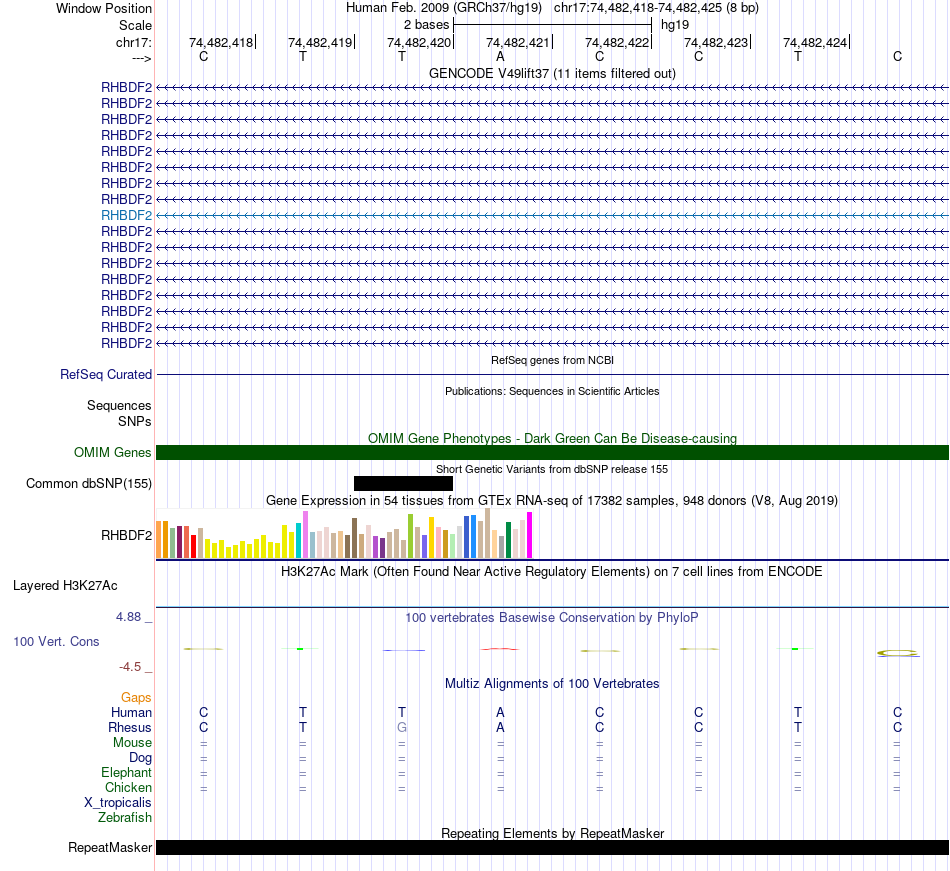Click the RefSeq Curated track label
This screenshot has width=950, height=871.
click(105, 374)
